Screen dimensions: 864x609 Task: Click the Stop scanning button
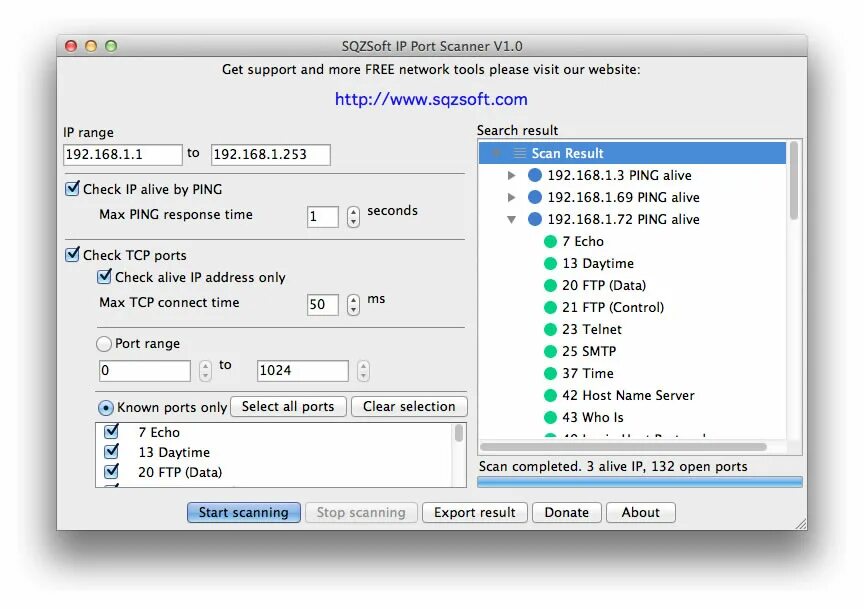click(361, 513)
